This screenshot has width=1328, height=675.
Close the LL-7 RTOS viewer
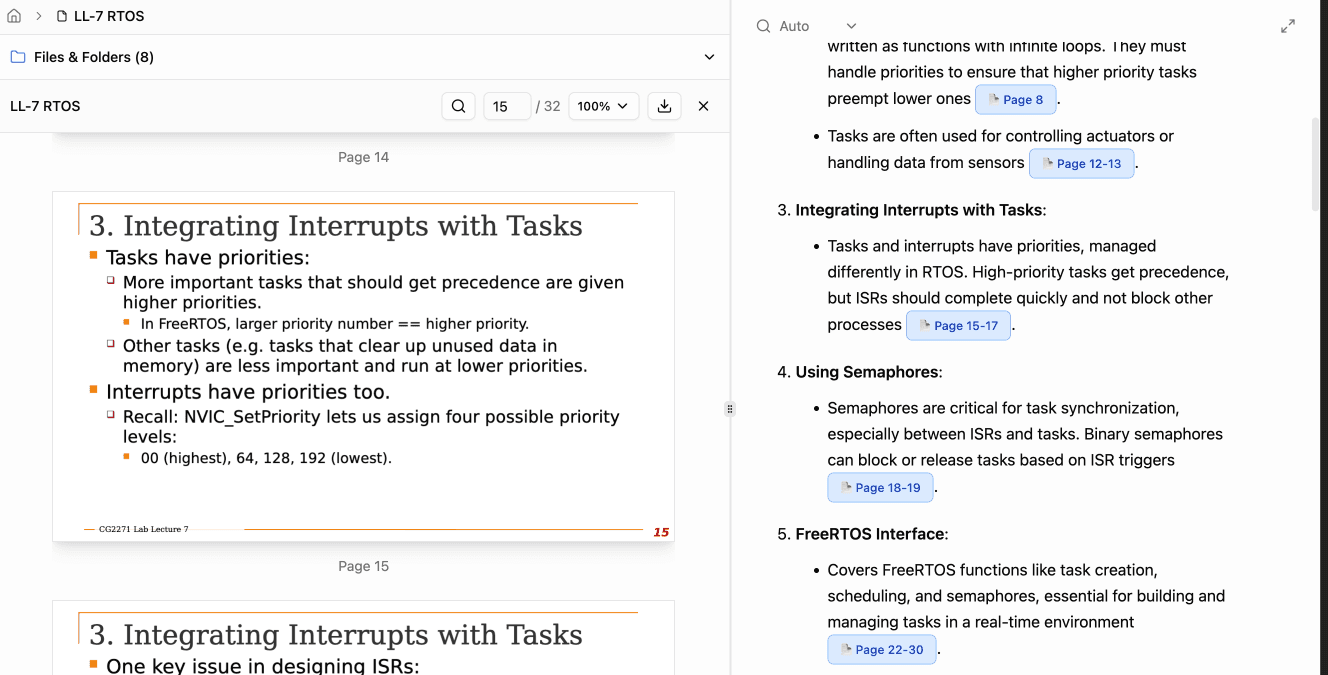tap(703, 106)
